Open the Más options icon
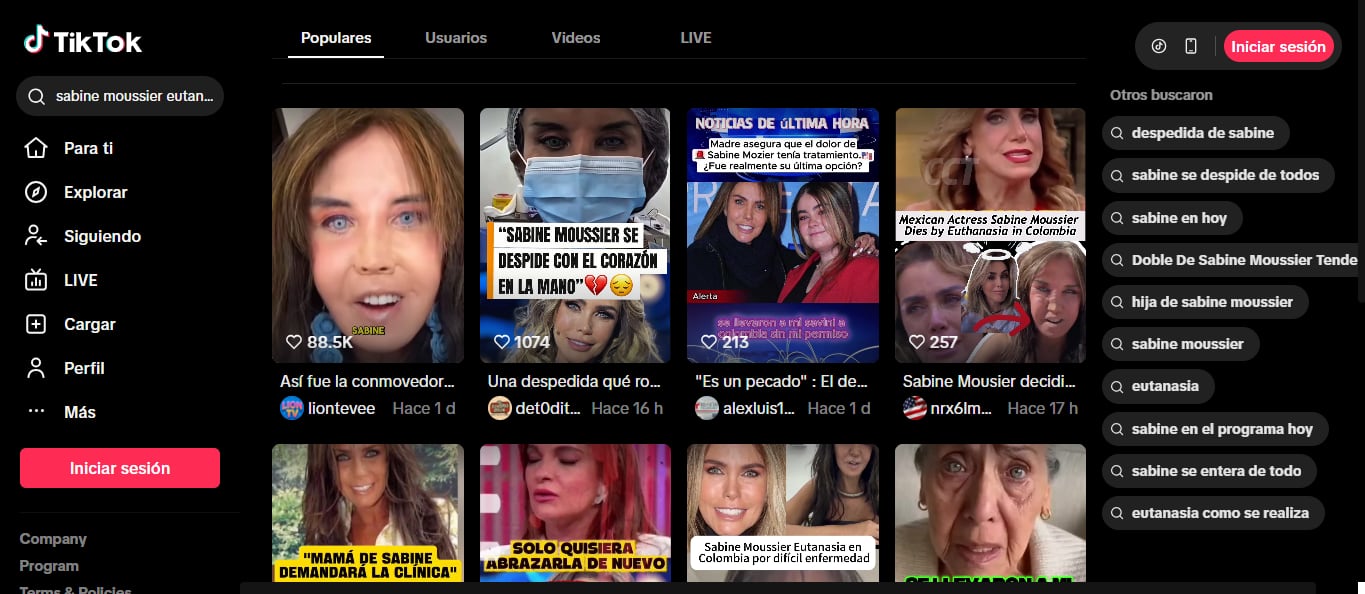 [x=36, y=412]
